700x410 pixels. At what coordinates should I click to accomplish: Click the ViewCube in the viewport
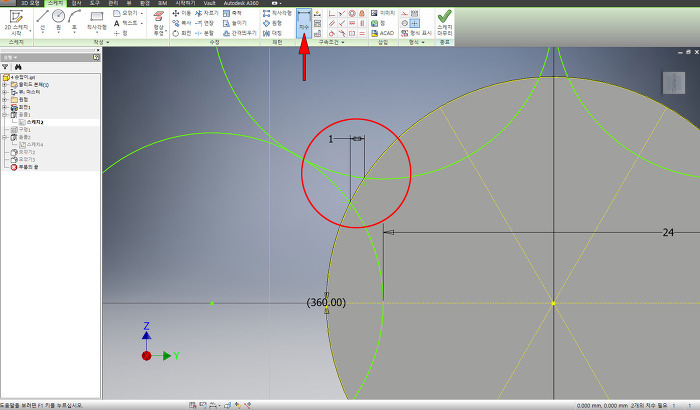pos(674,83)
